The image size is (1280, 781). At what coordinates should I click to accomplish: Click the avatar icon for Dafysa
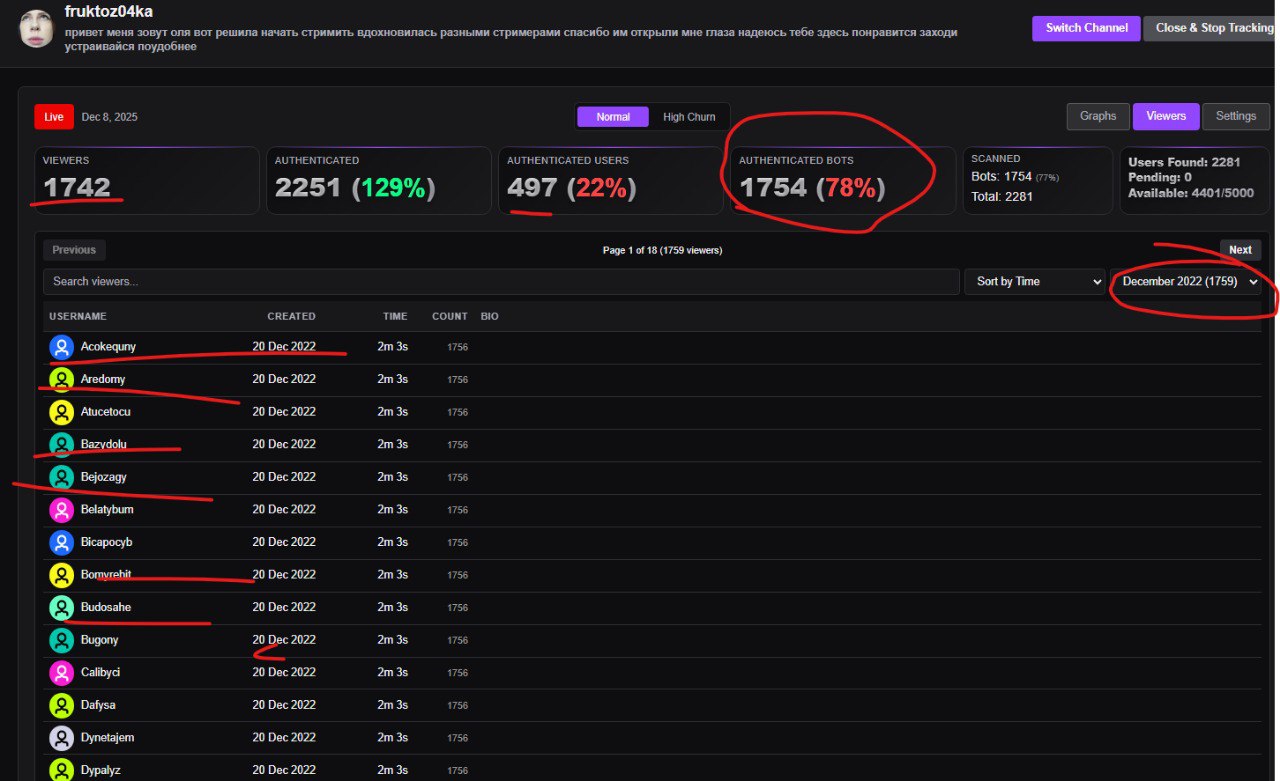pyautogui.click(x=62, y=705)
